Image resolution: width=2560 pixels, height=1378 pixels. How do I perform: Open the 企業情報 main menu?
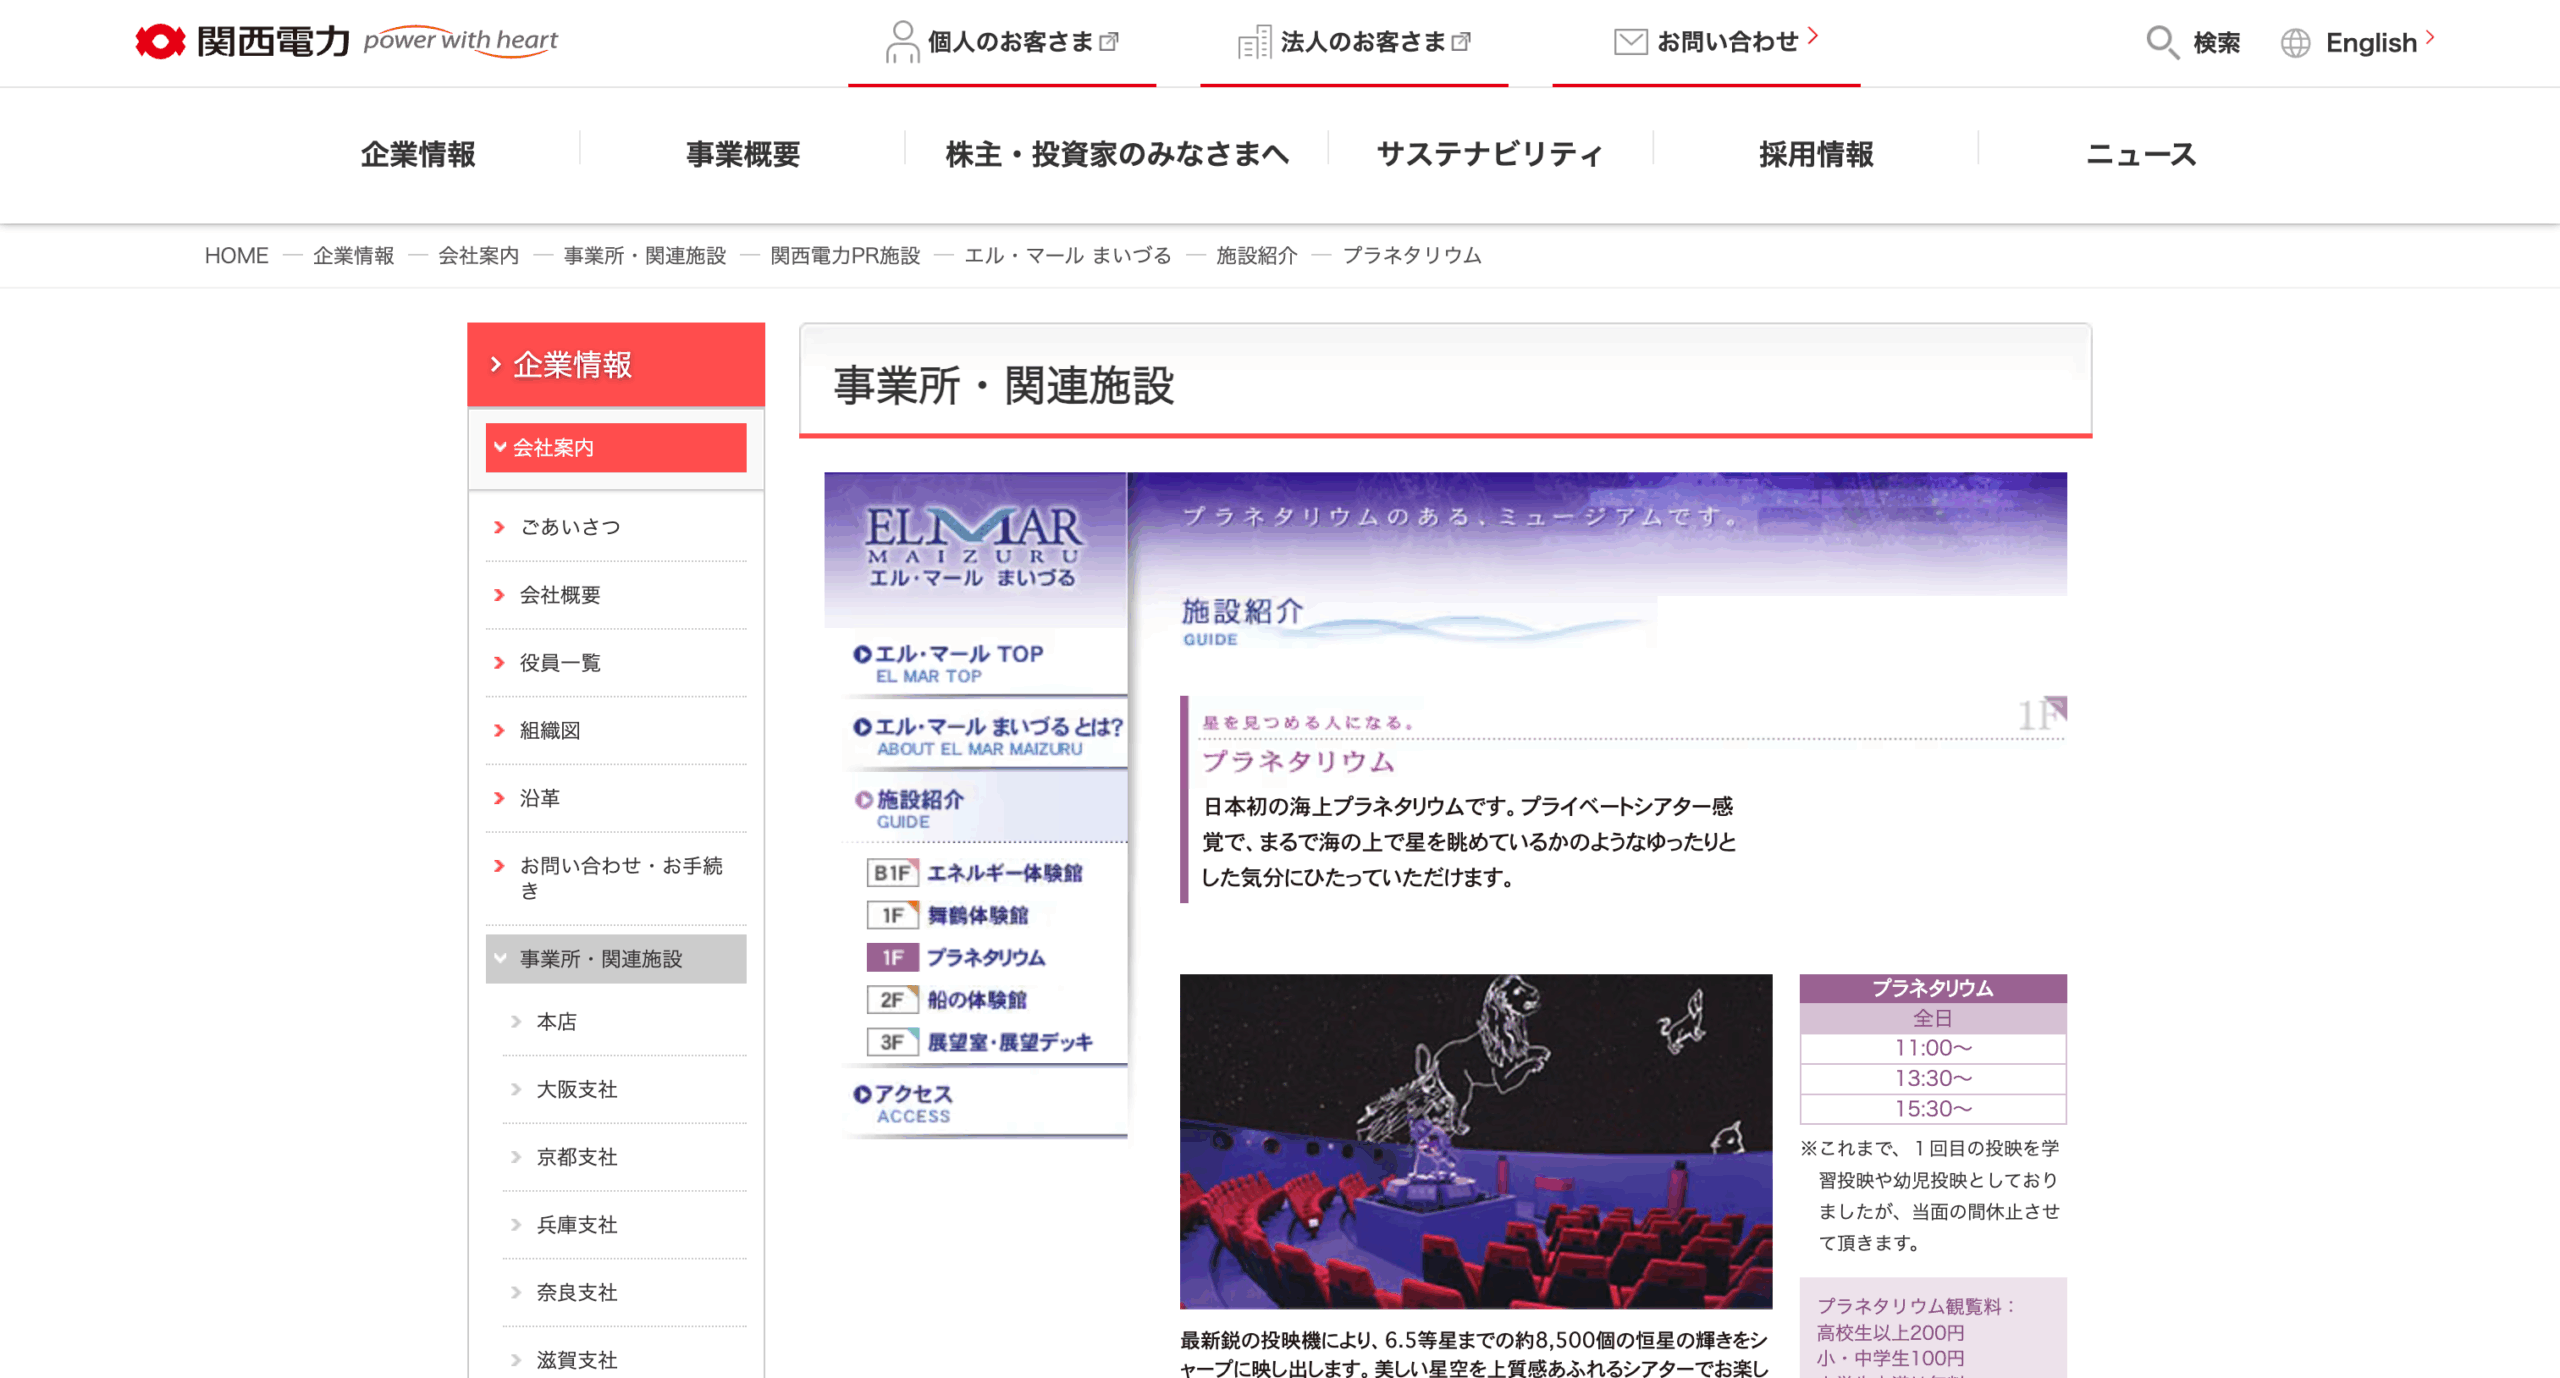coord(418,154)
